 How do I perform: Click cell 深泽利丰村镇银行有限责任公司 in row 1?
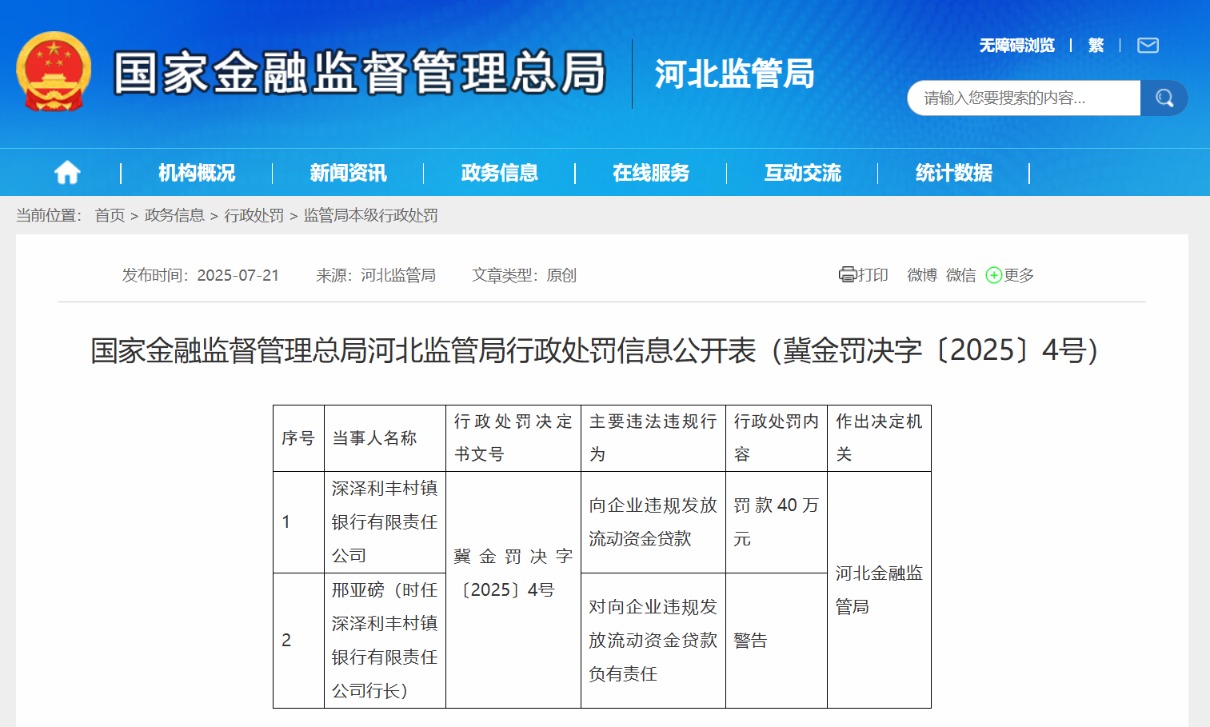click(384, 522)
